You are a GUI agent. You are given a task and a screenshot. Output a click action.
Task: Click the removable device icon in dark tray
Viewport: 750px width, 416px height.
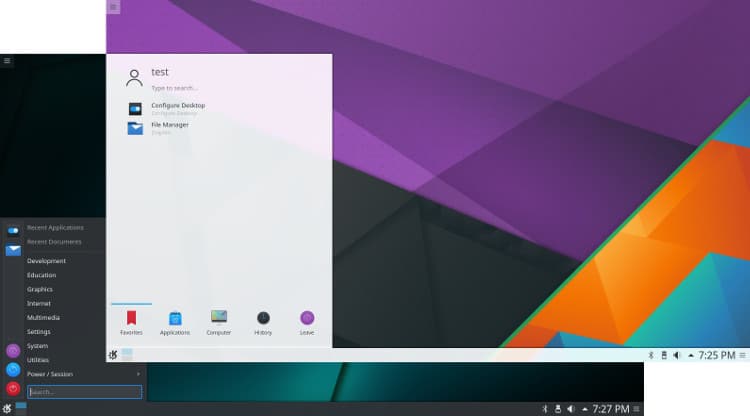pyautogui.click(x=557, y=409)
